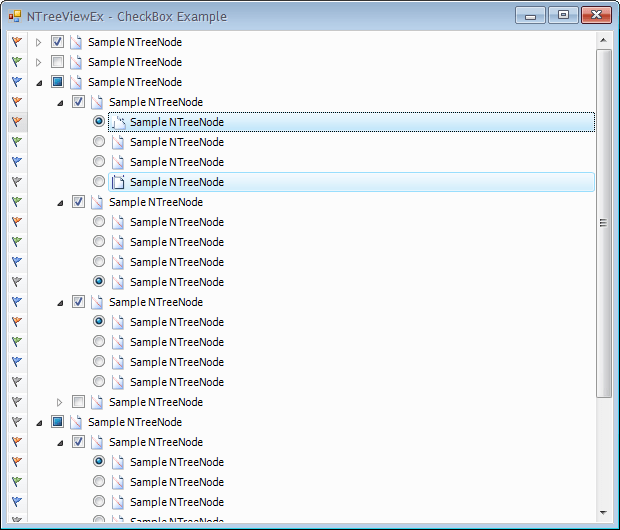This screenshot has height=530, width=620.
Task: Check the empty checkbox of second top-level node
Action: click(x=57, y=62)
